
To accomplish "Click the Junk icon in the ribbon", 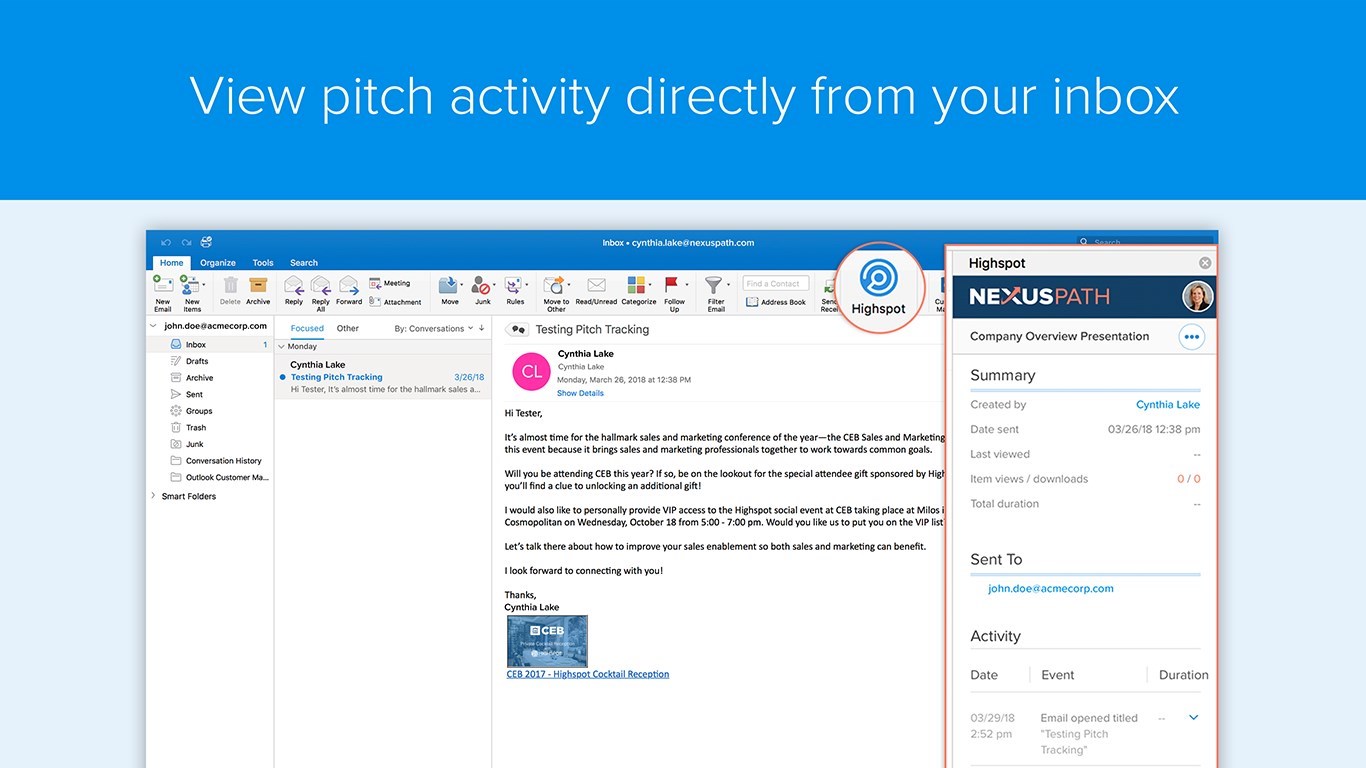I will tap(481, 285).
